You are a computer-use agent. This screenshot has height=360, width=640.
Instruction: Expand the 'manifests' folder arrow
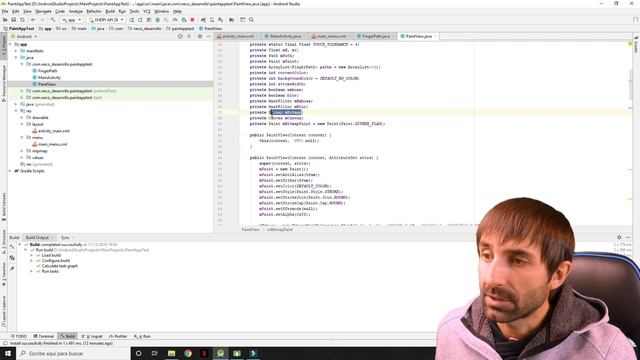pos(16,51)
